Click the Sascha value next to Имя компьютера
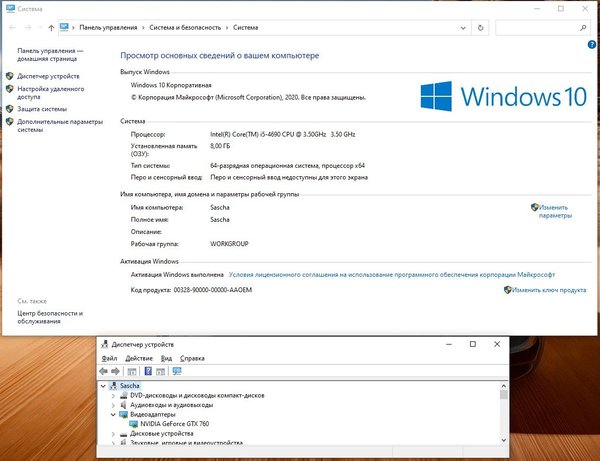This screenshot has width=600, height=461. [220, 207]
